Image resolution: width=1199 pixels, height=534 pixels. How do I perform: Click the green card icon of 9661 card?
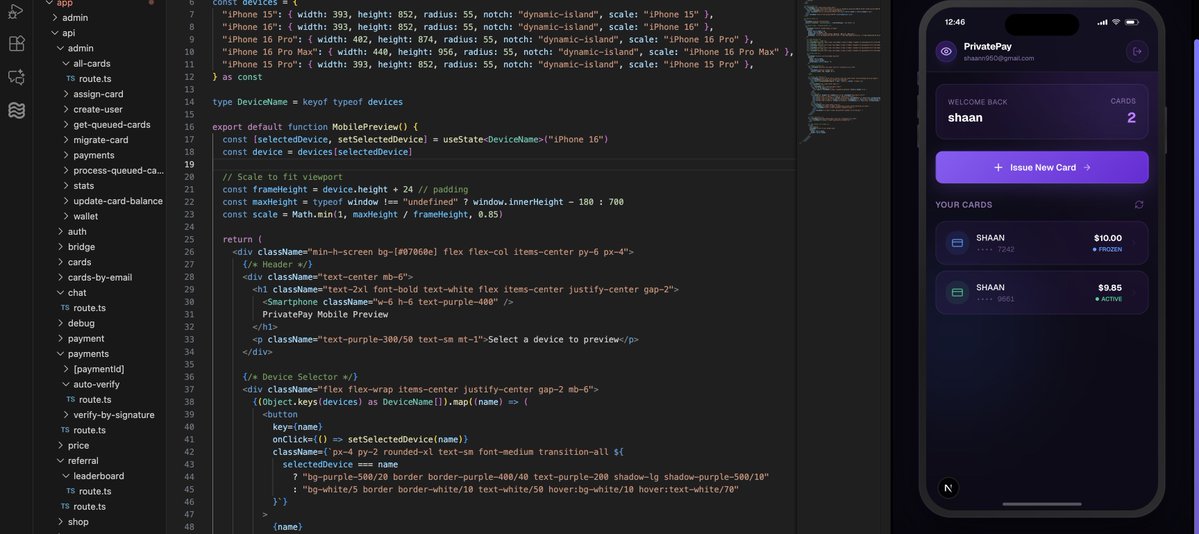(957, 292)
